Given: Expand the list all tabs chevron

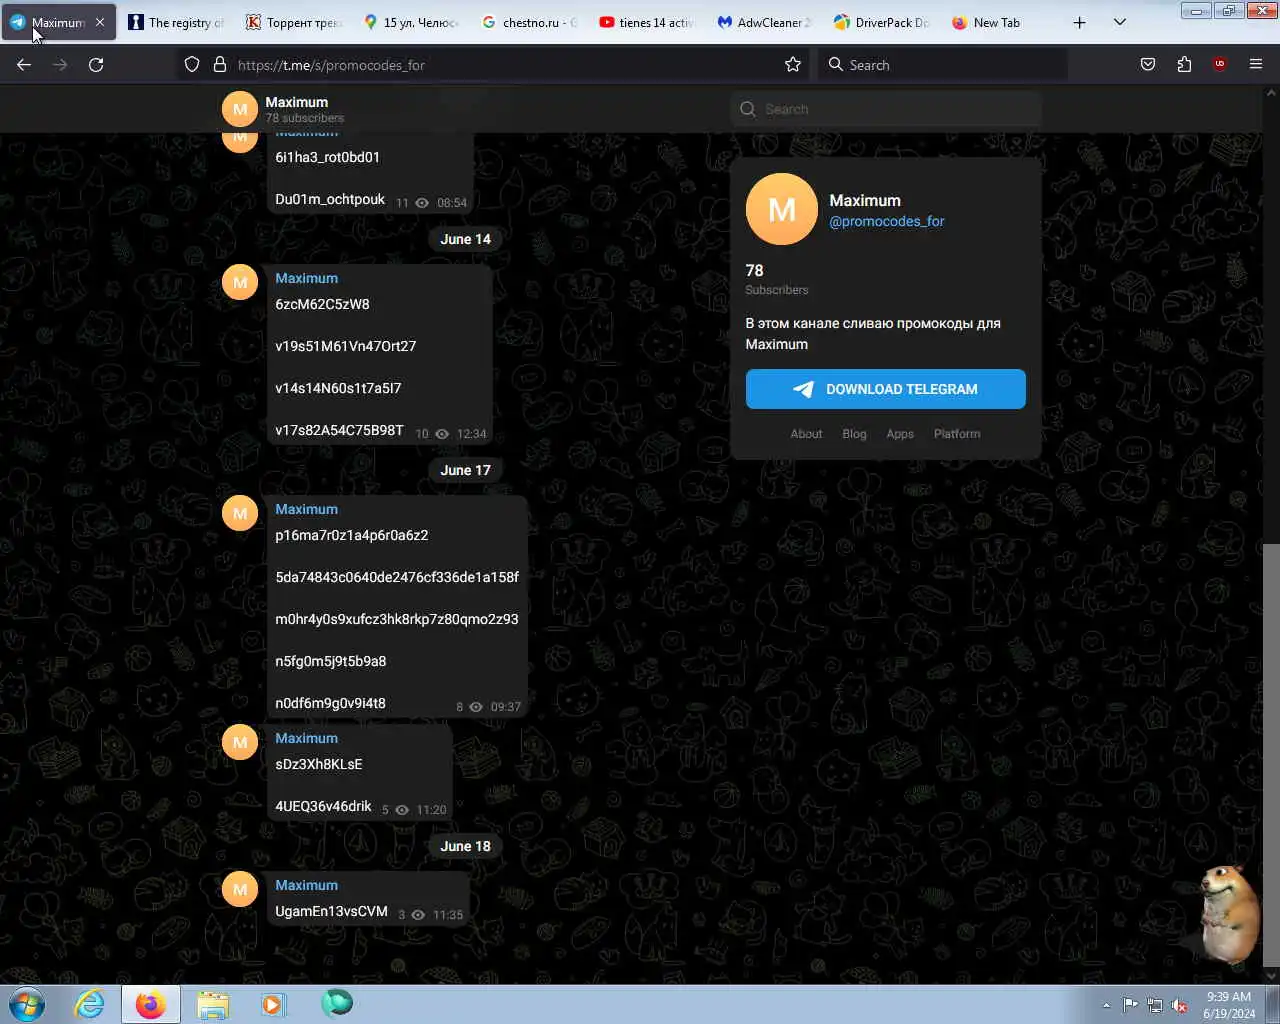Looking at the screenshot, I should pyautogui.click(x=1120, y=22).
